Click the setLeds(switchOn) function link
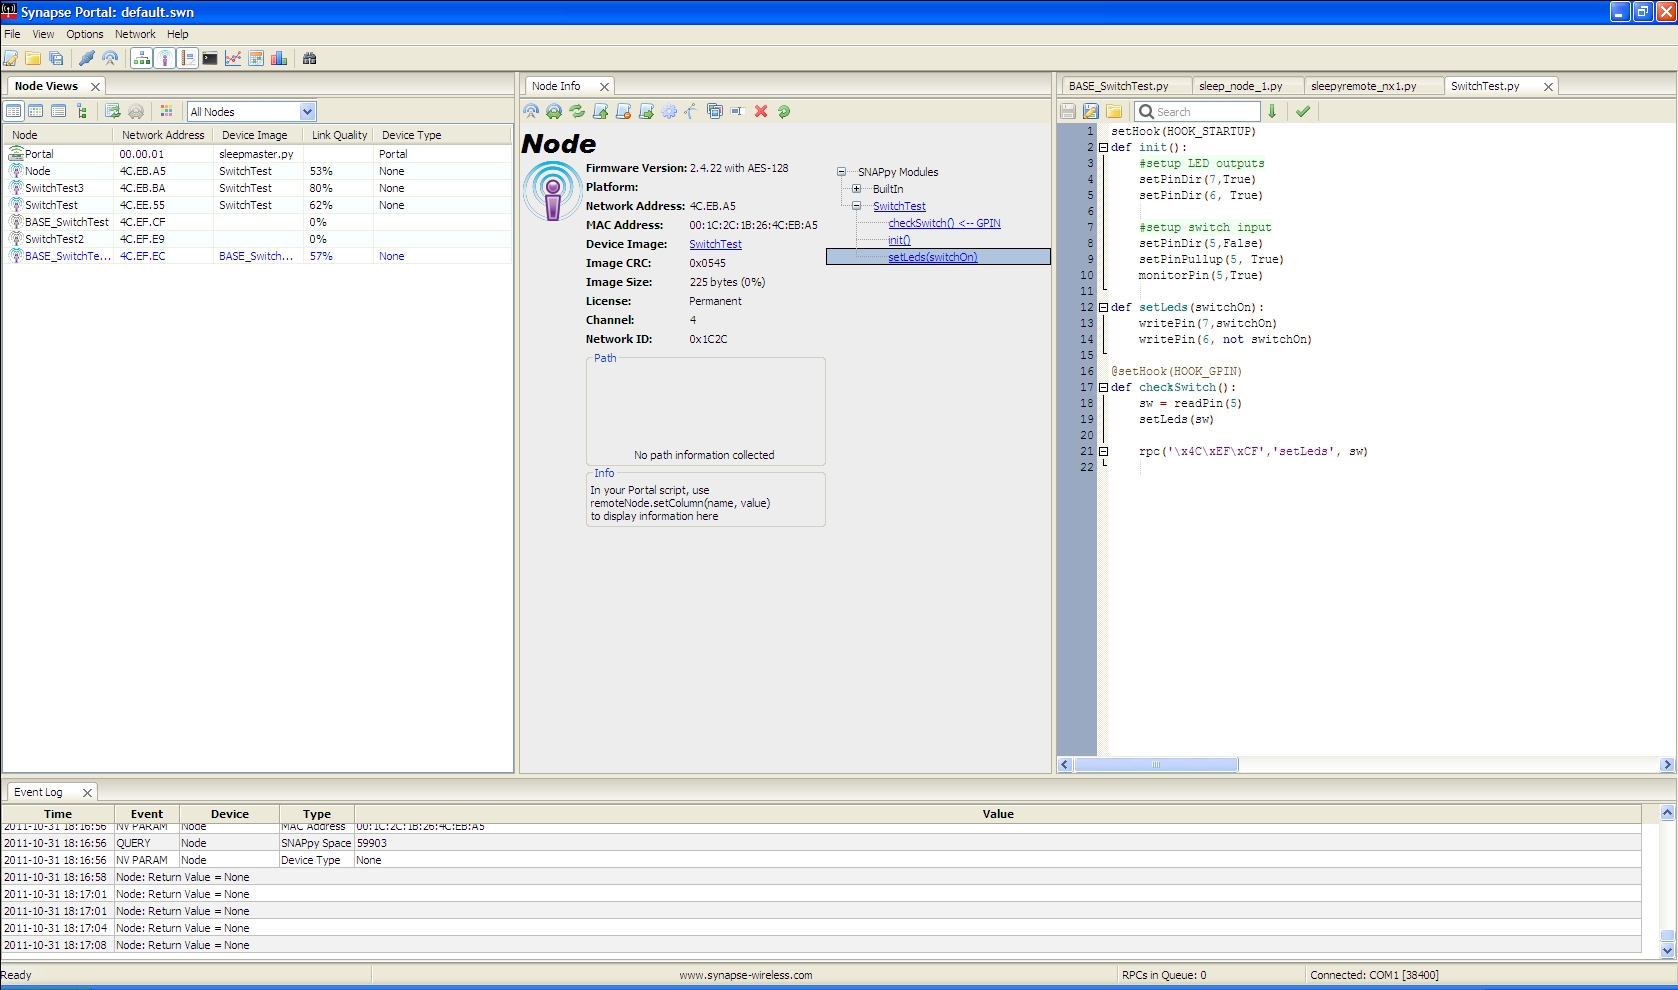The height and width of the screenshot is (990, 1678). coord(932,257)
